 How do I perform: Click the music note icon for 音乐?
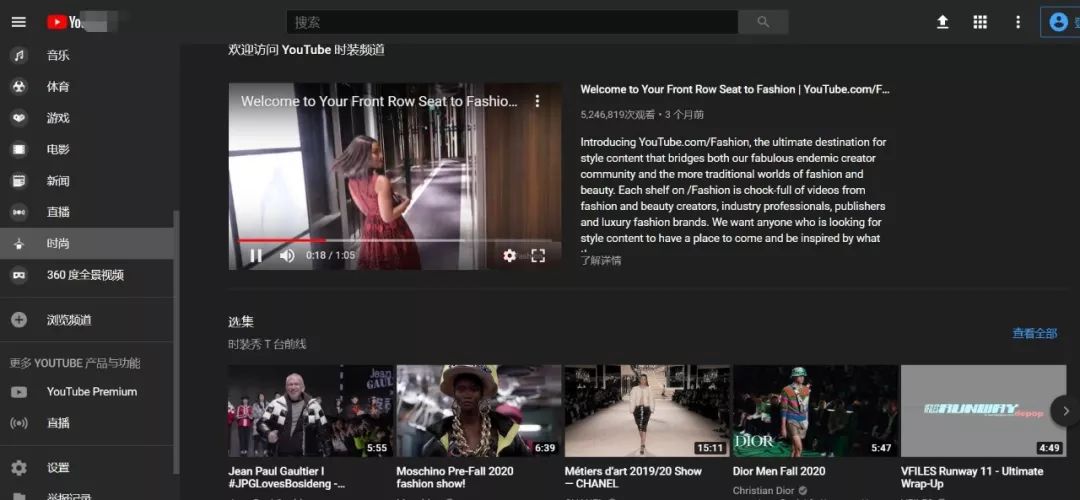tap(19, 55)
